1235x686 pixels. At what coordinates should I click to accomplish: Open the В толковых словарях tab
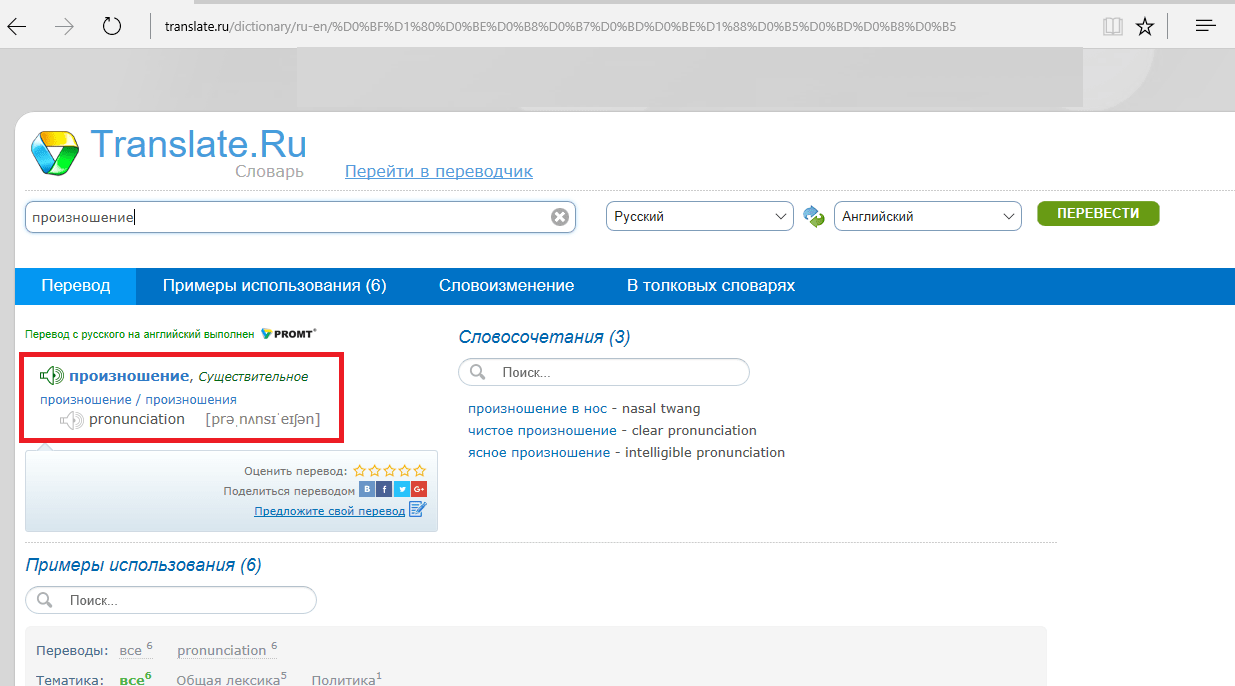click(710, 286)
